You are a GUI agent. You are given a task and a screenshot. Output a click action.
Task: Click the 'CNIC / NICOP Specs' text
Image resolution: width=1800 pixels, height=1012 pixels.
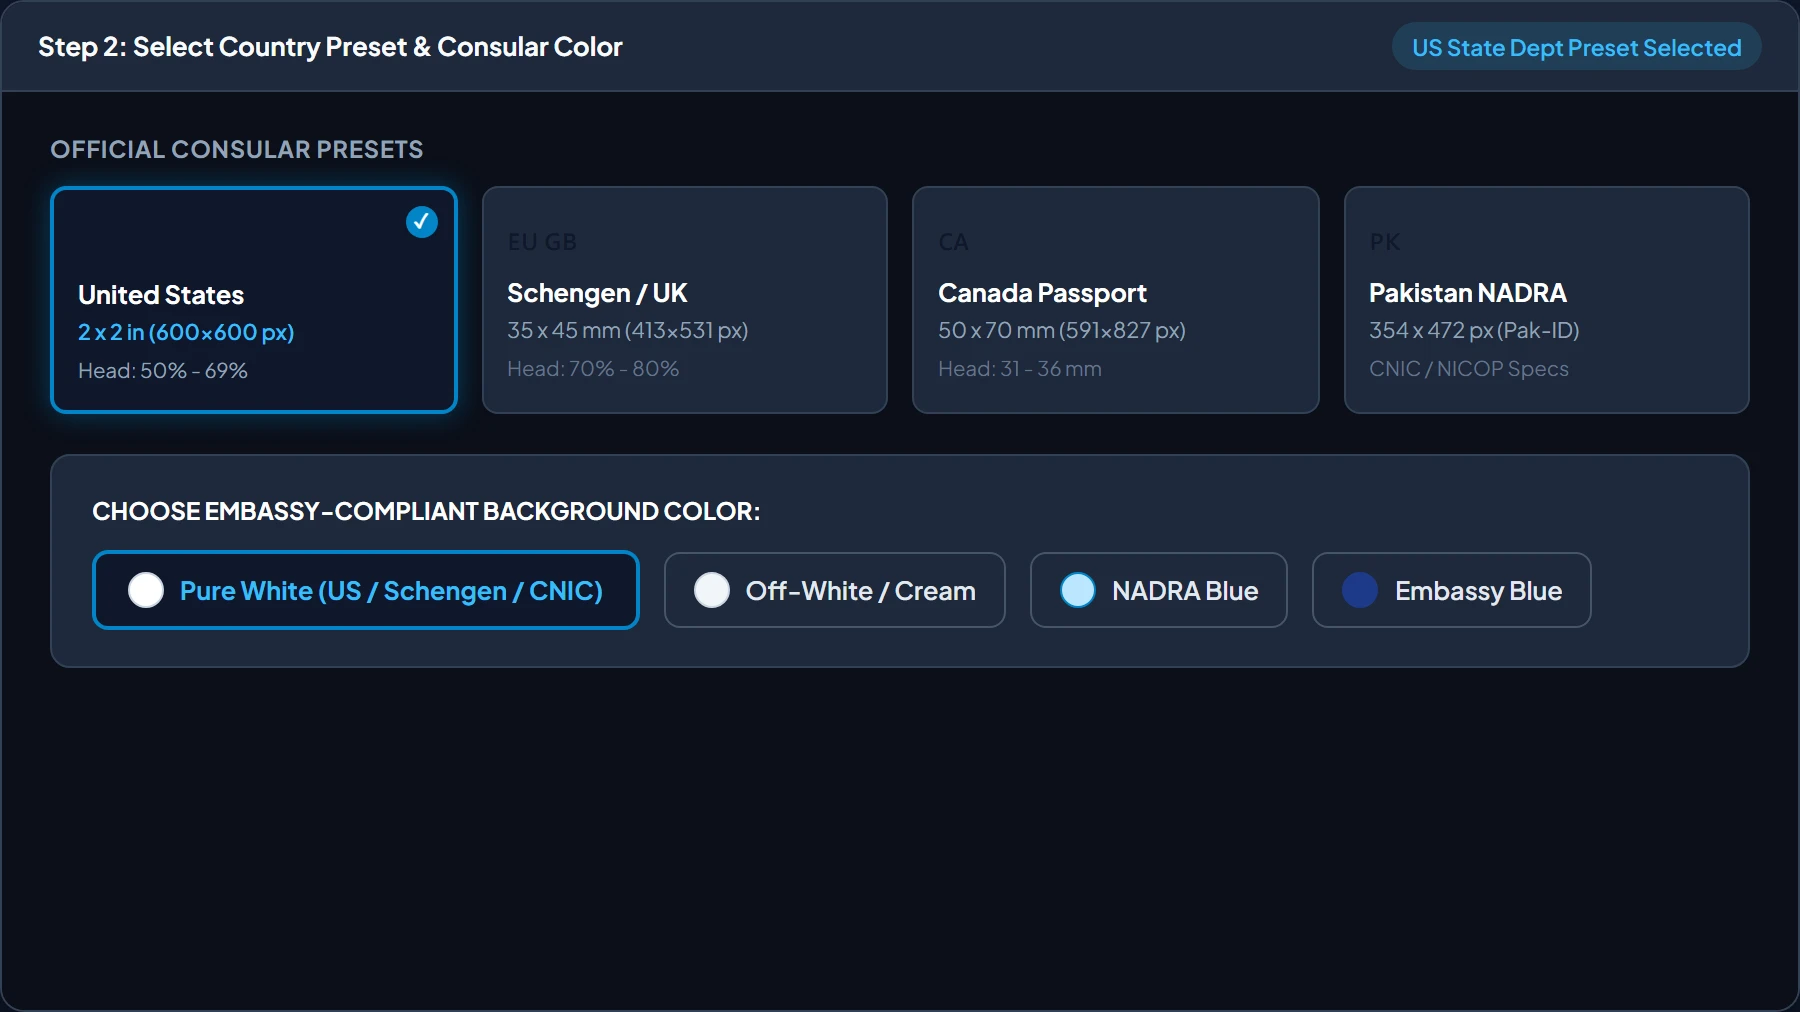click(x=1469, y=369)
